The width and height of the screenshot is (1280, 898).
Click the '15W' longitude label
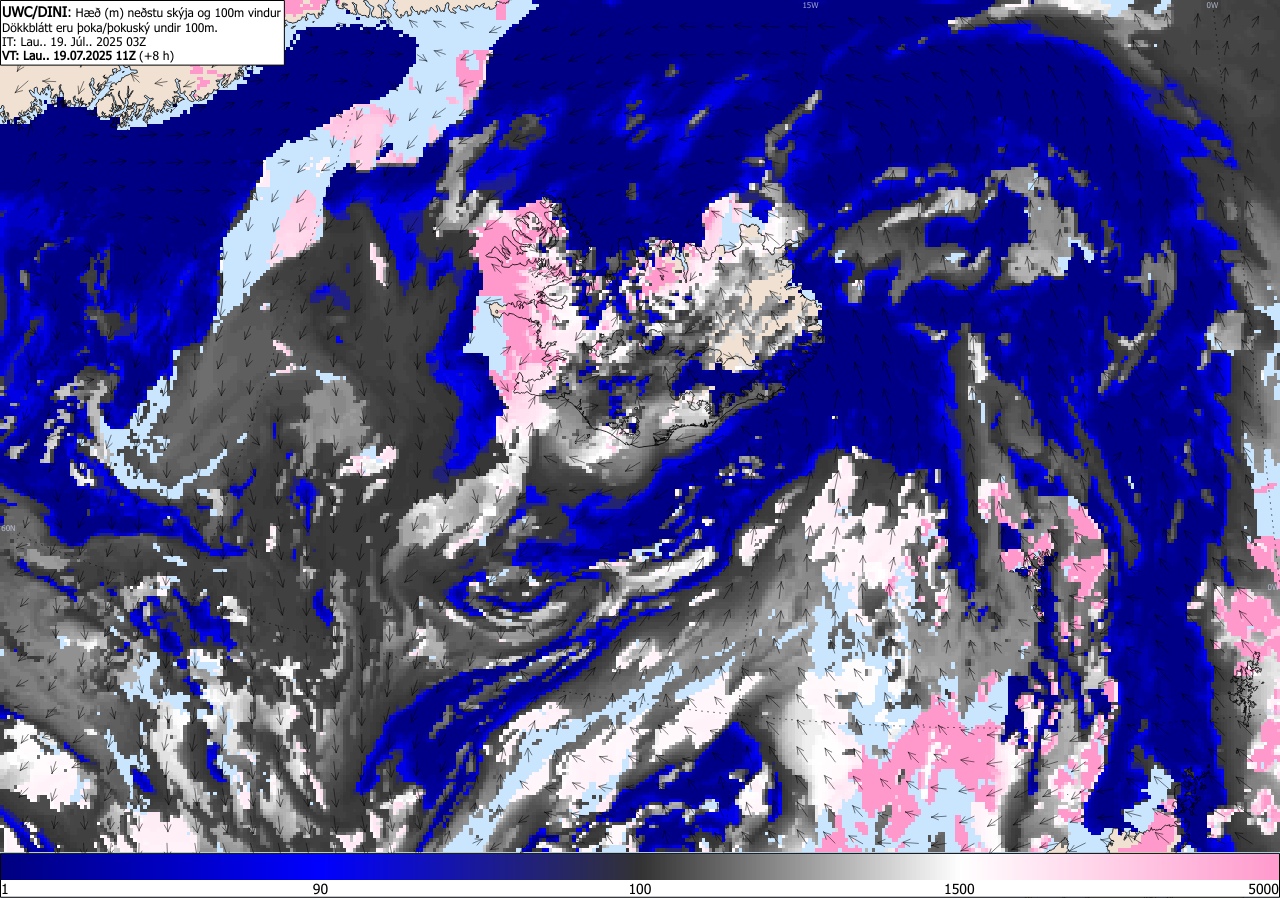[810, 5]
